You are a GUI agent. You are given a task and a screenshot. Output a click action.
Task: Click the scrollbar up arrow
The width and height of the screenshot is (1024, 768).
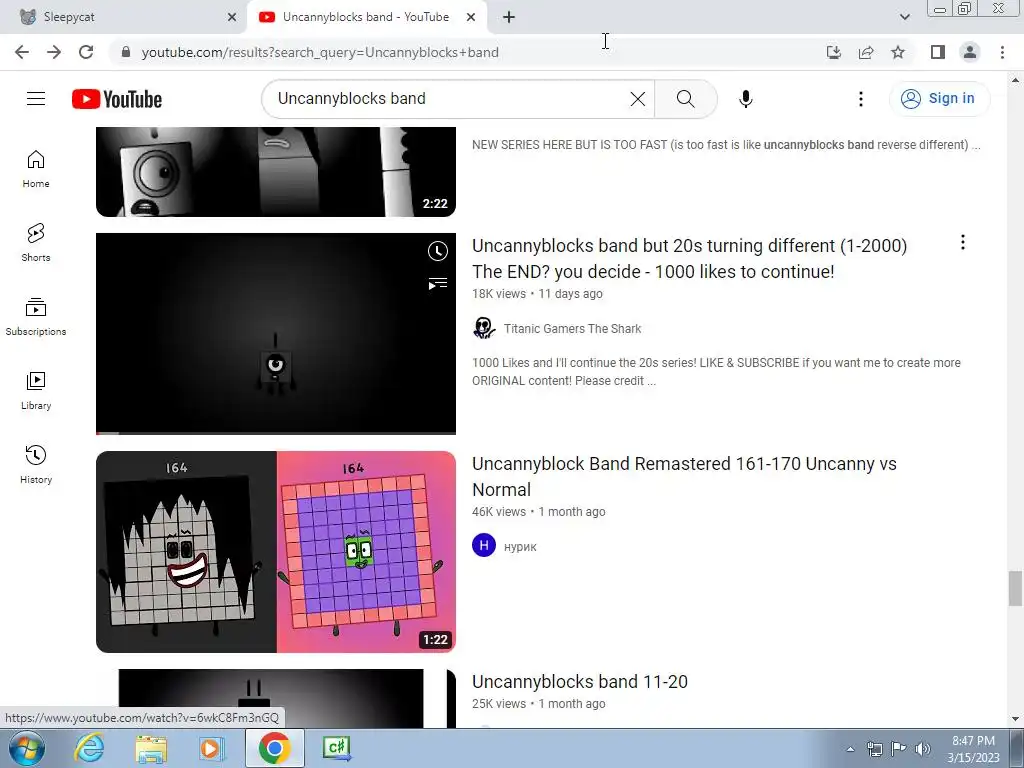click(1015, 80)
